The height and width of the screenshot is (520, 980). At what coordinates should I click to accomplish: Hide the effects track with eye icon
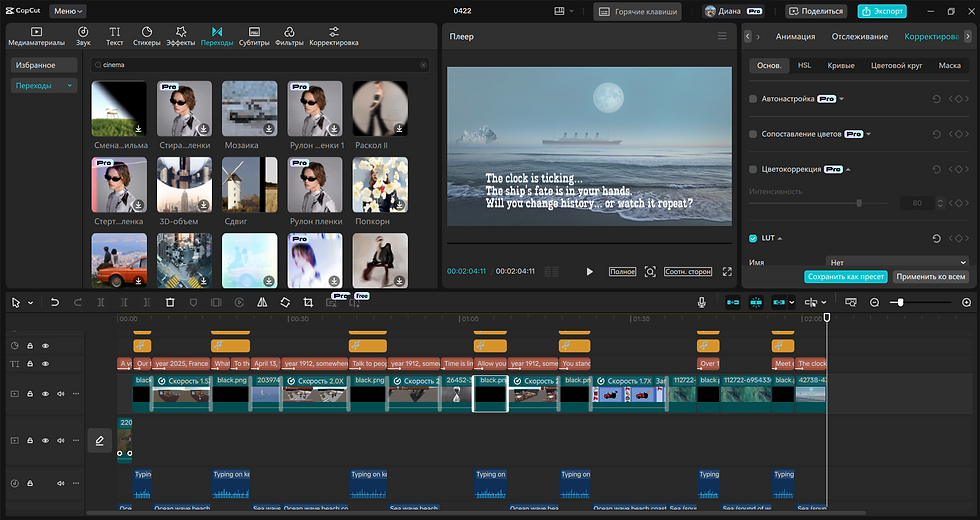click(x=46, y=346)
